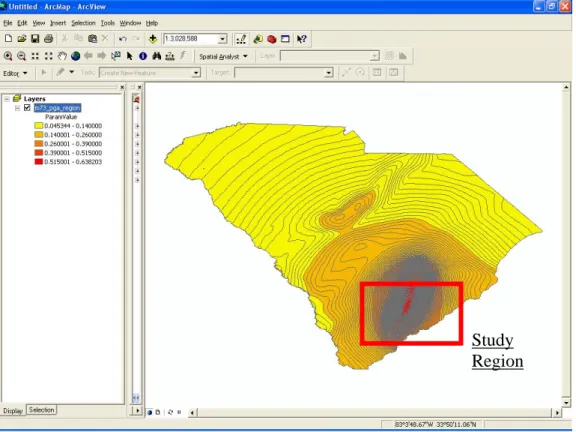The width and height of the screenshot is (576, 432).
Task: Open the Task dropdown list
Action: click(x=196, y=73)
